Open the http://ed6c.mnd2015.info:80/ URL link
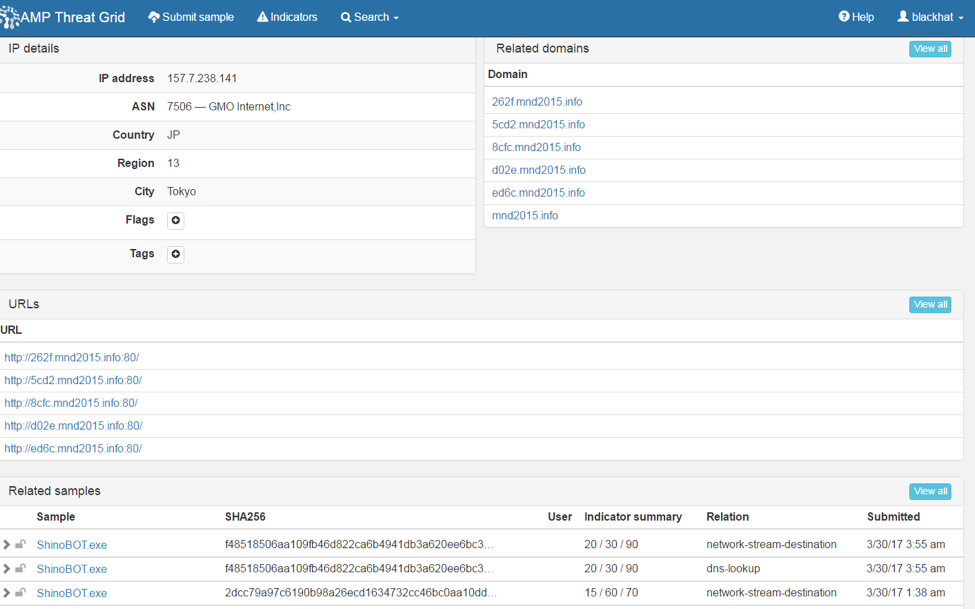The image size is (975, 609). (73, 449)
